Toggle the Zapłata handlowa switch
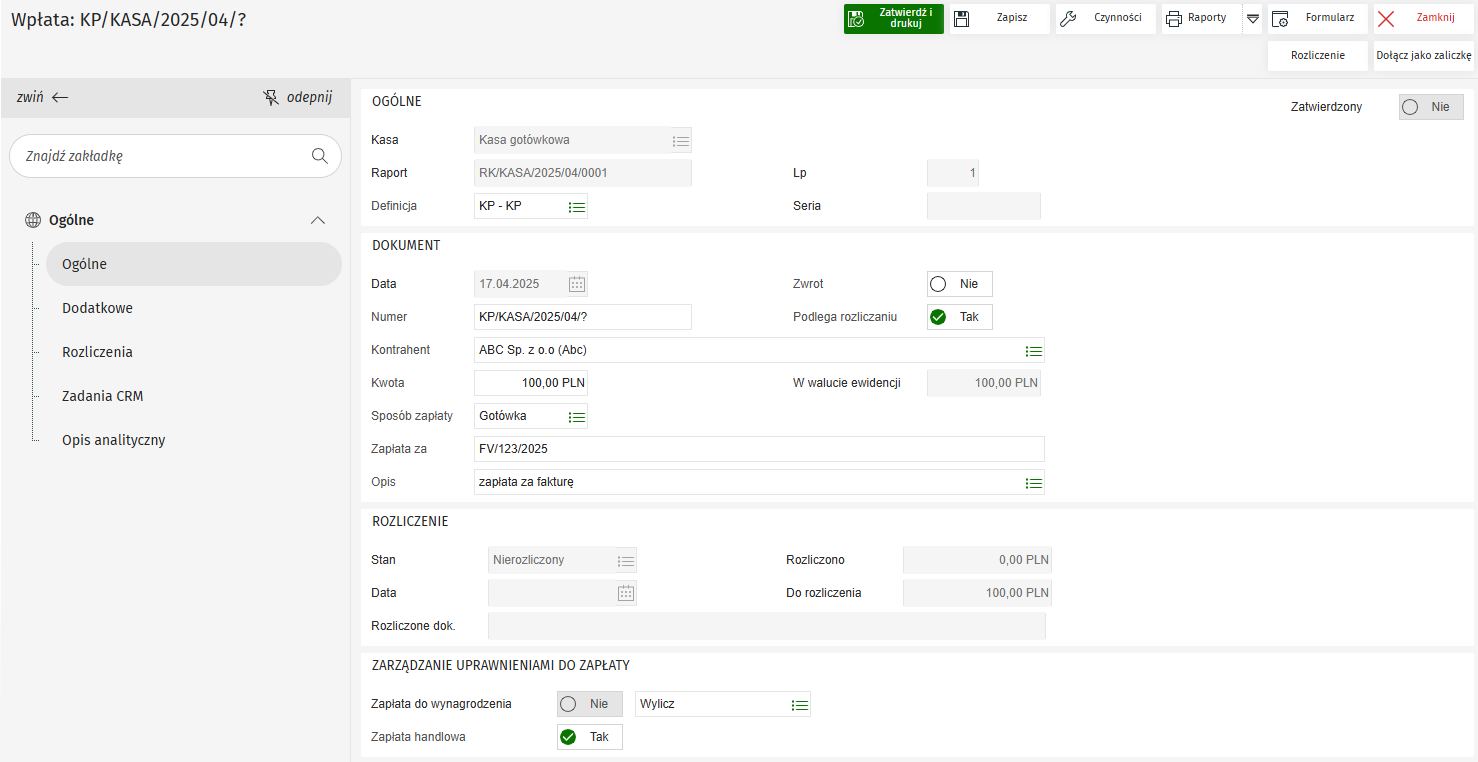Viewport: 1478px width, 762px height. pyautogui.click(x=589, y=737)
